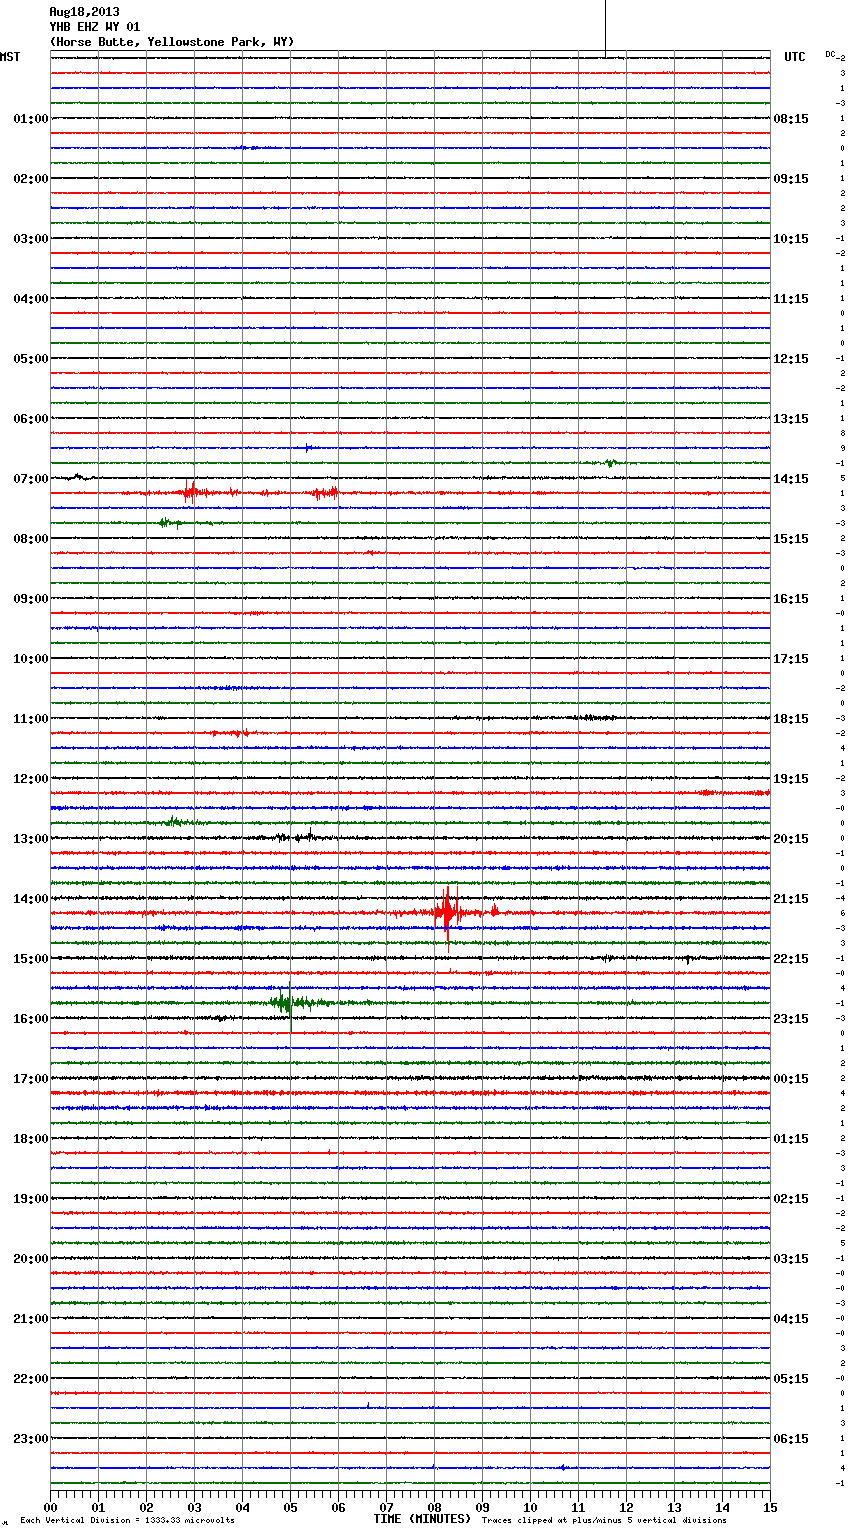Click the Each Vertical Division scale note

tap(127, 1521)
